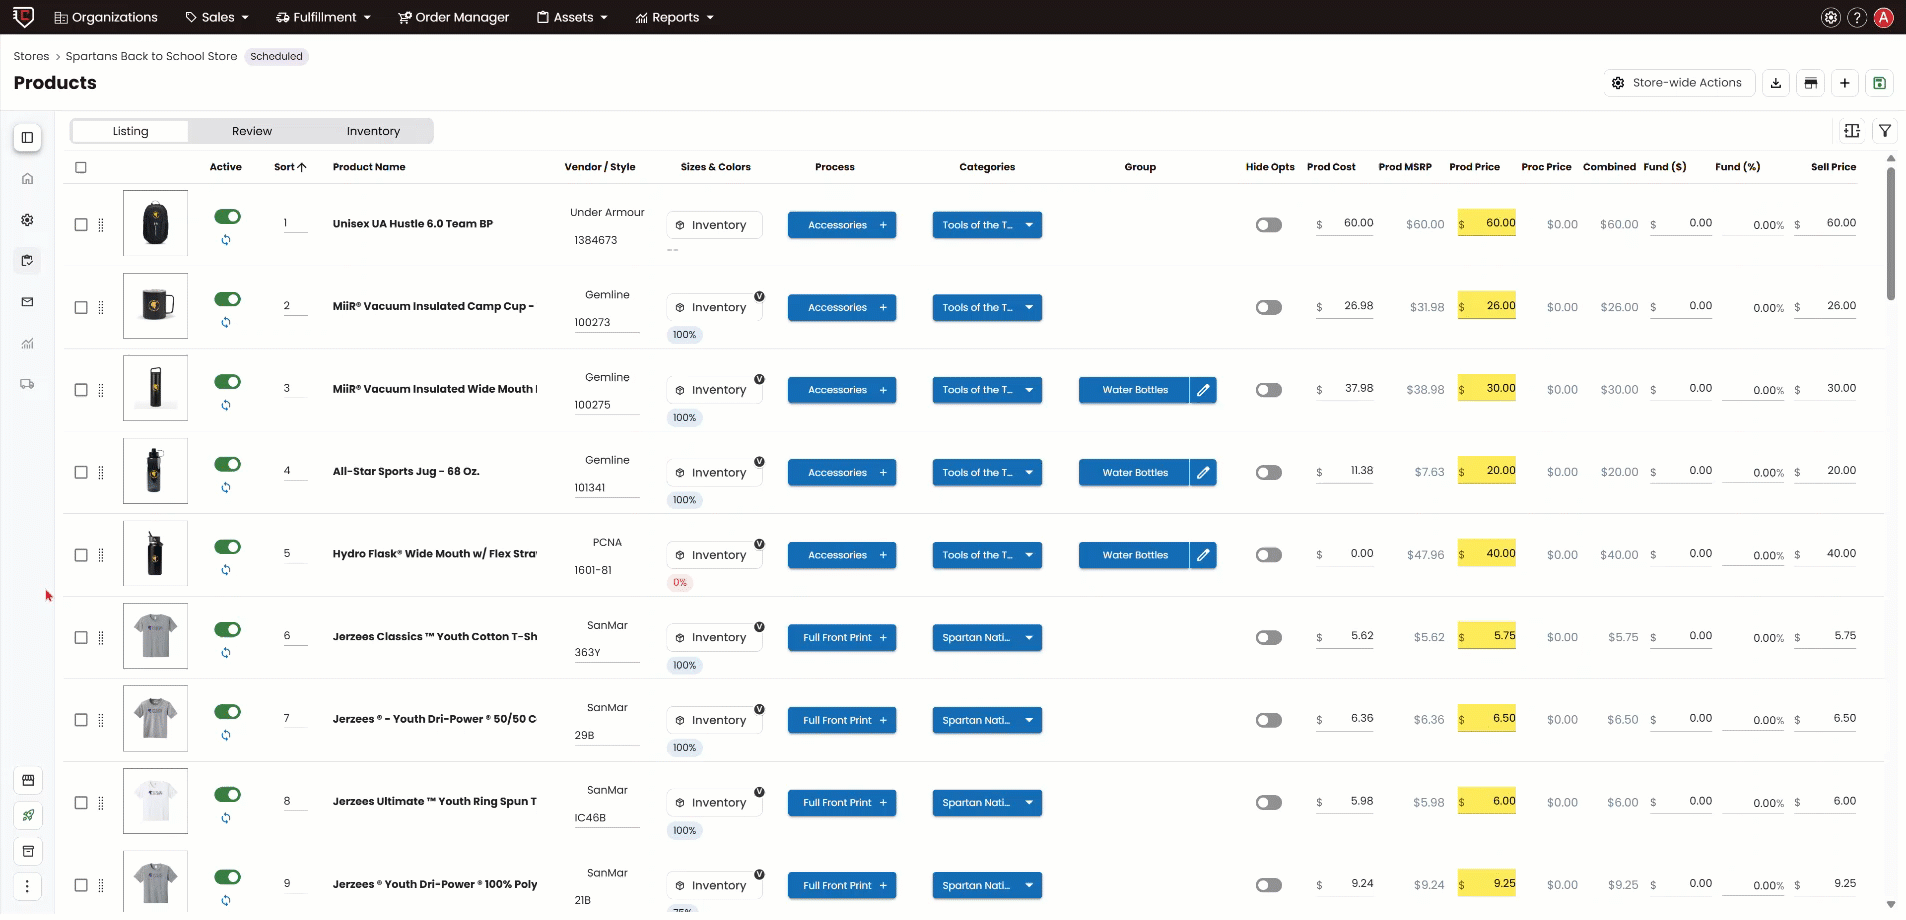Open the mail icon in left sidebar

click(x=28, y=302)
